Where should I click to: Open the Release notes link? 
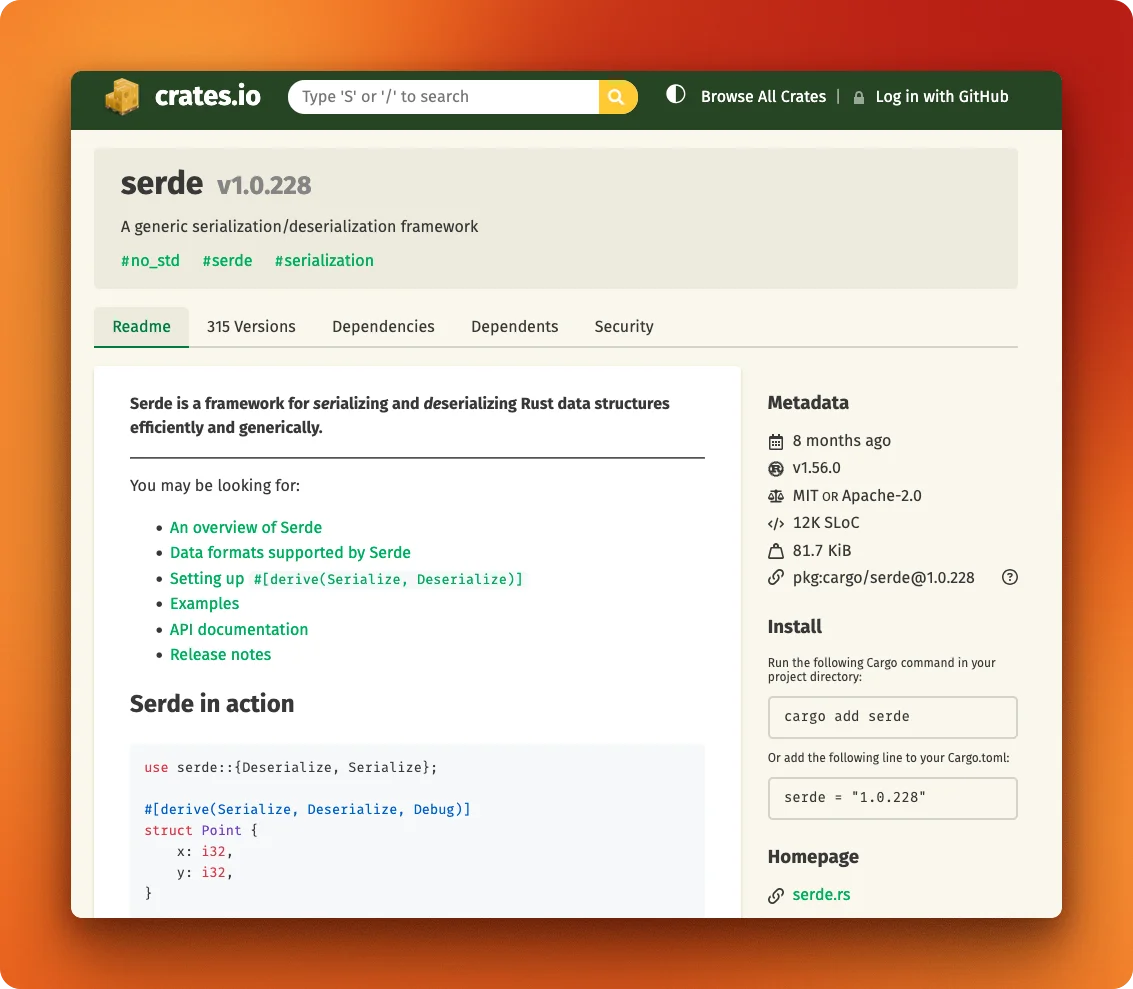pos(220,655)
